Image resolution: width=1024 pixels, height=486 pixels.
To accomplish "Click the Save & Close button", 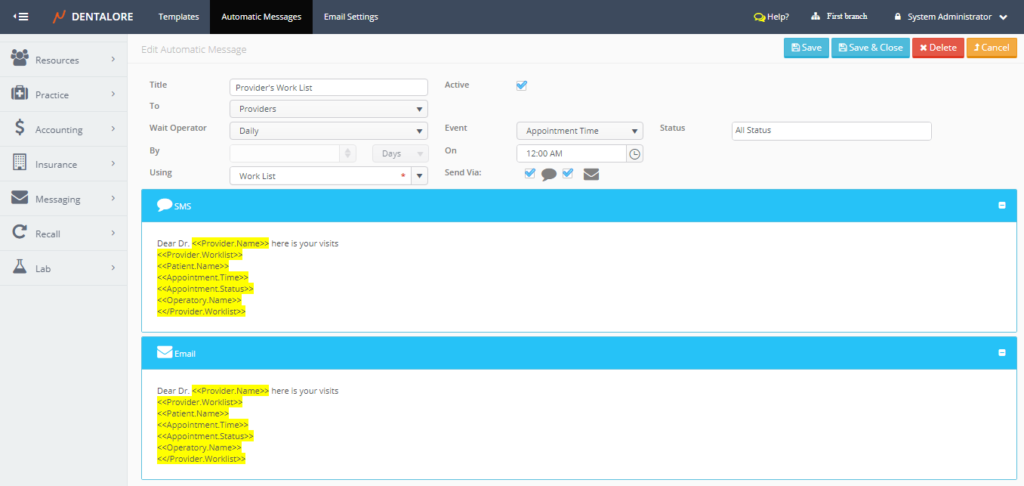I will tap(869, 48).
